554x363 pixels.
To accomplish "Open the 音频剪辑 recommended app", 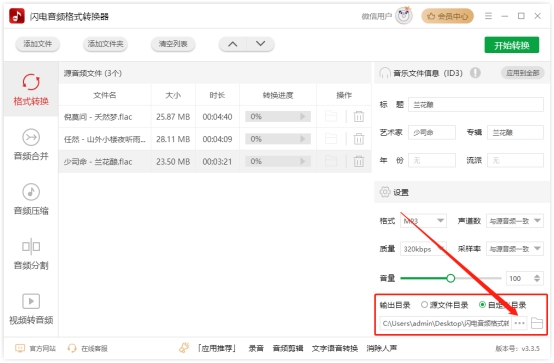I will (x=288, y=349).
